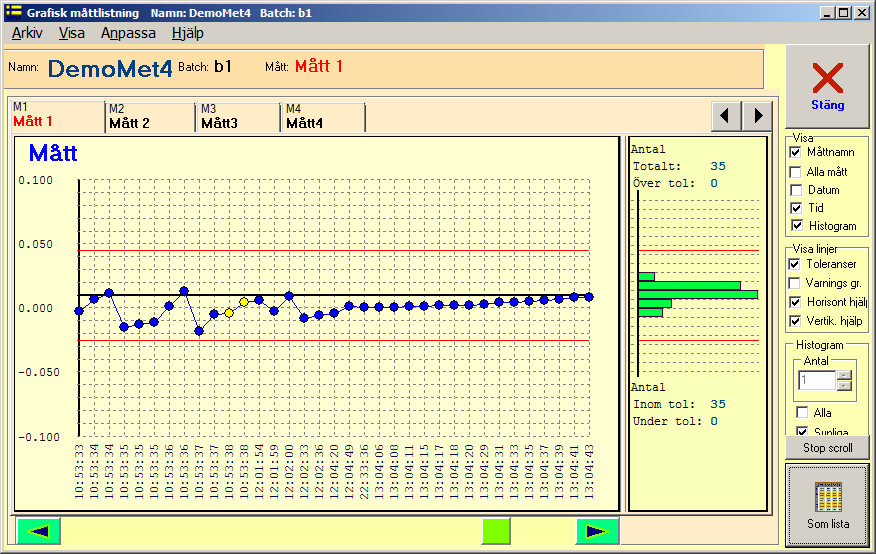
Task: Switch to the M4 Mått4 tab
Action: tap(323, 117)
